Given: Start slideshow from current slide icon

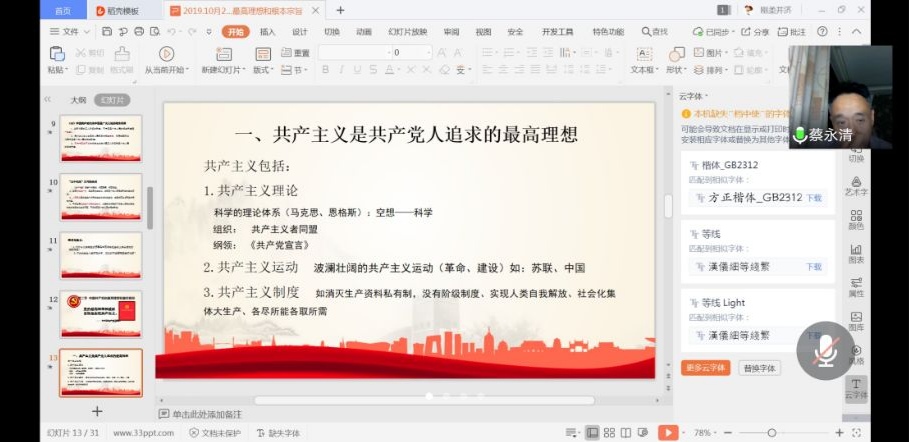Looking at the screenshot, I should click(x=166, y=55).
